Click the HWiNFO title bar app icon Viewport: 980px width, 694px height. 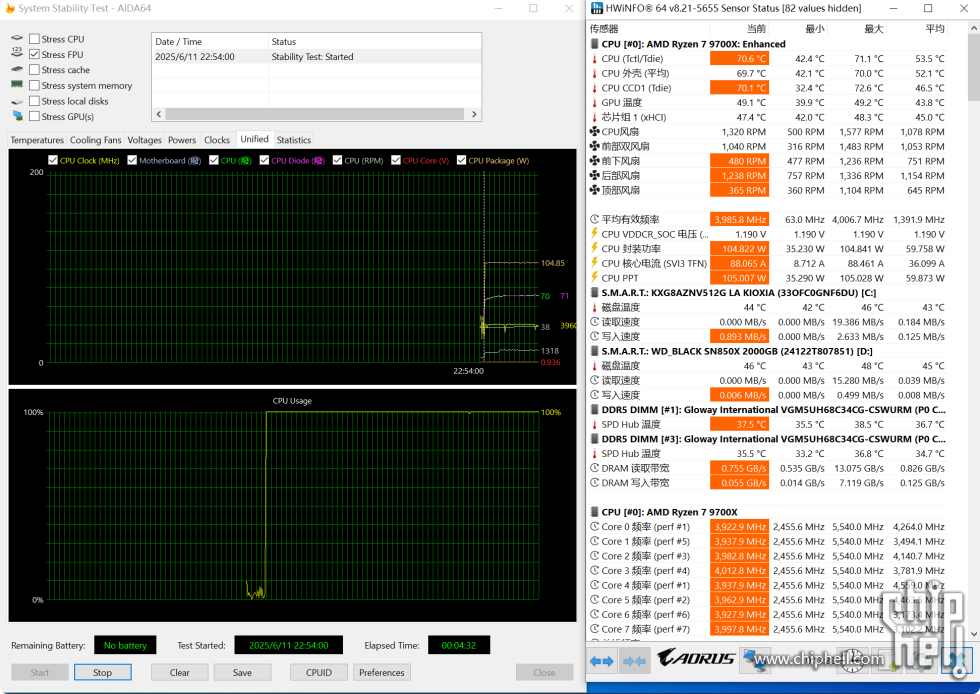[x=597, y=8]
